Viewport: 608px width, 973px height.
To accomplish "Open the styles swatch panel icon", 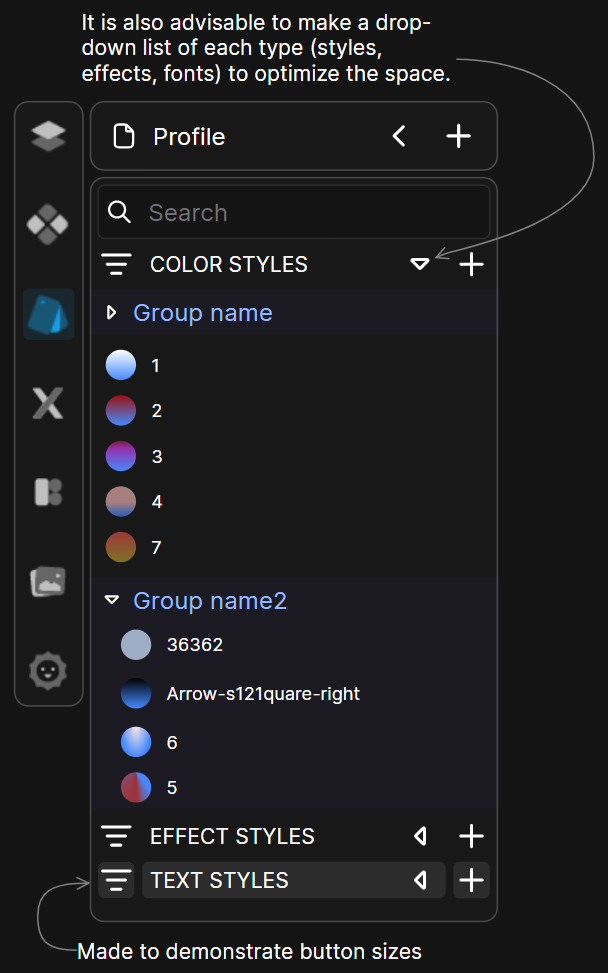I will 48,315.
